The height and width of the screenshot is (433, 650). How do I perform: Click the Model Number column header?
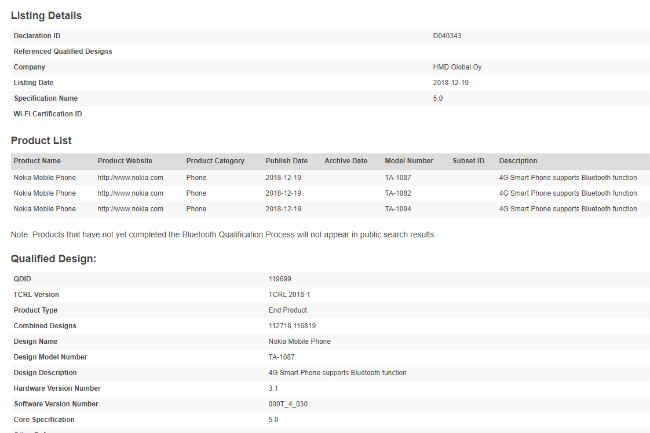(409, 161)
